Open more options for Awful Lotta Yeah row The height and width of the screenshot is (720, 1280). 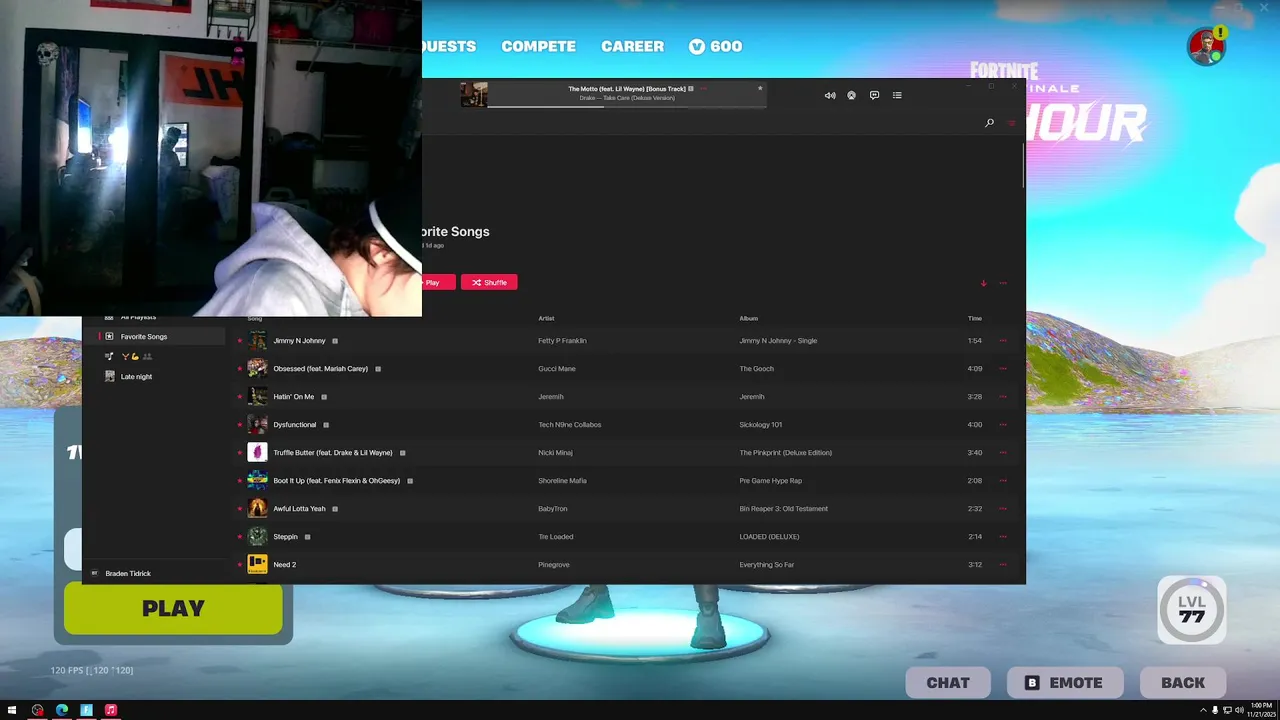pos(1003,509)
